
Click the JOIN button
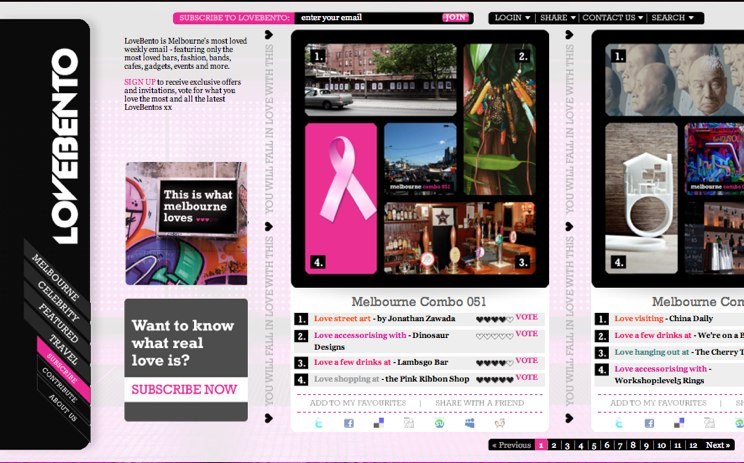(456, 18)
